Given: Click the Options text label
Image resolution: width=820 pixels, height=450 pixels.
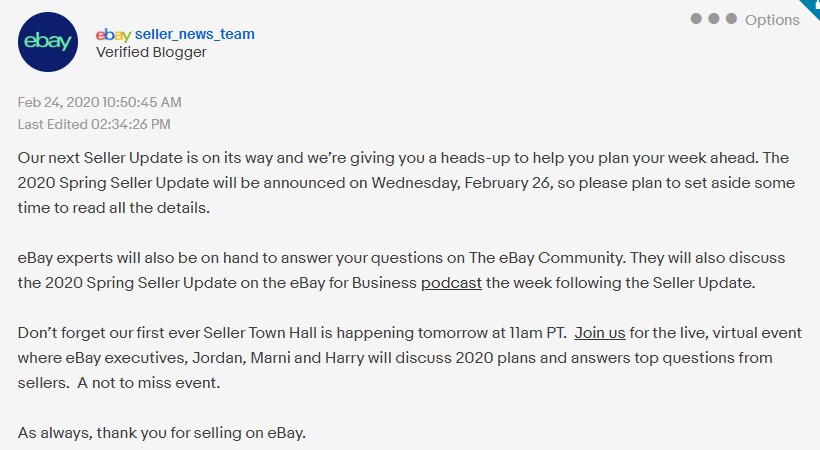Looking at the screenshot, I should coord(772,20).
